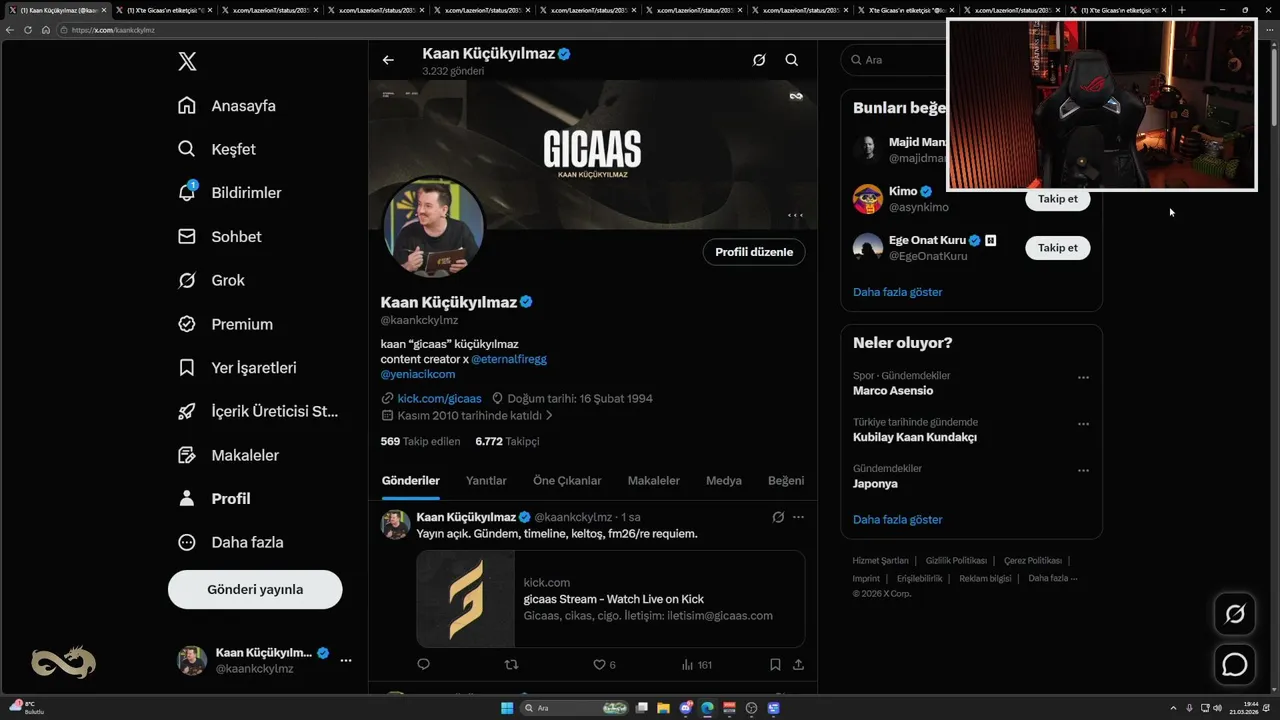The image size is (1280, 720).
Task: Click Daha fazla göster under trends
Action: tap(897, 519)
